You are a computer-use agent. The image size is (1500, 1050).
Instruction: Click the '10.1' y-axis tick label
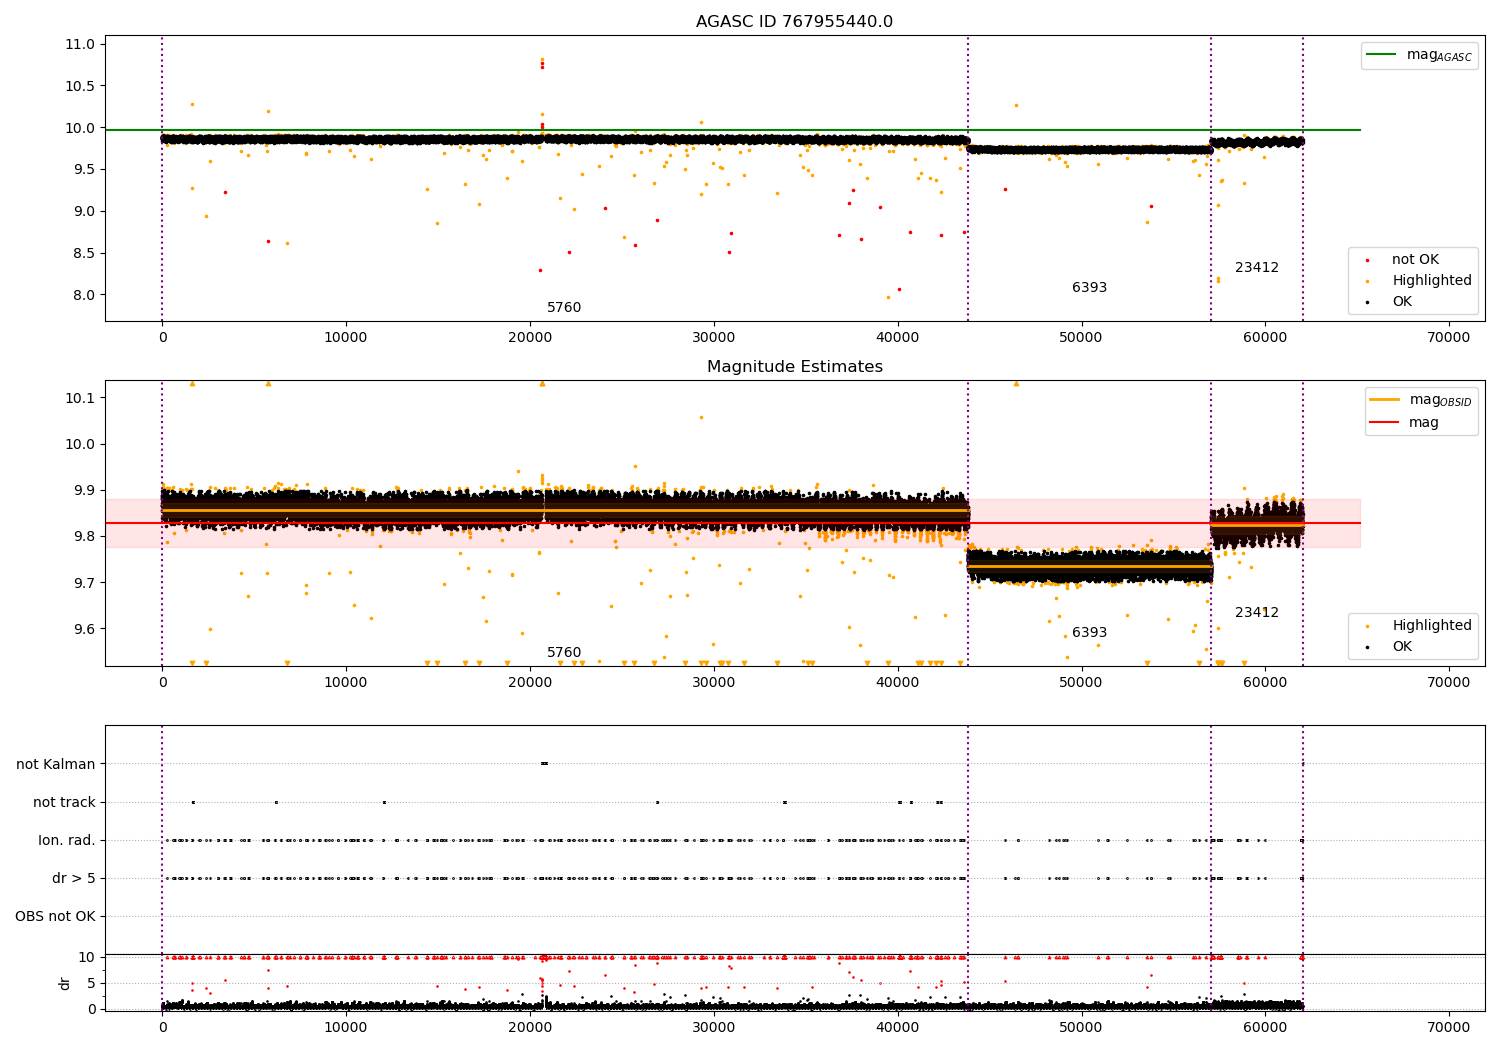(x=79, y=398)
